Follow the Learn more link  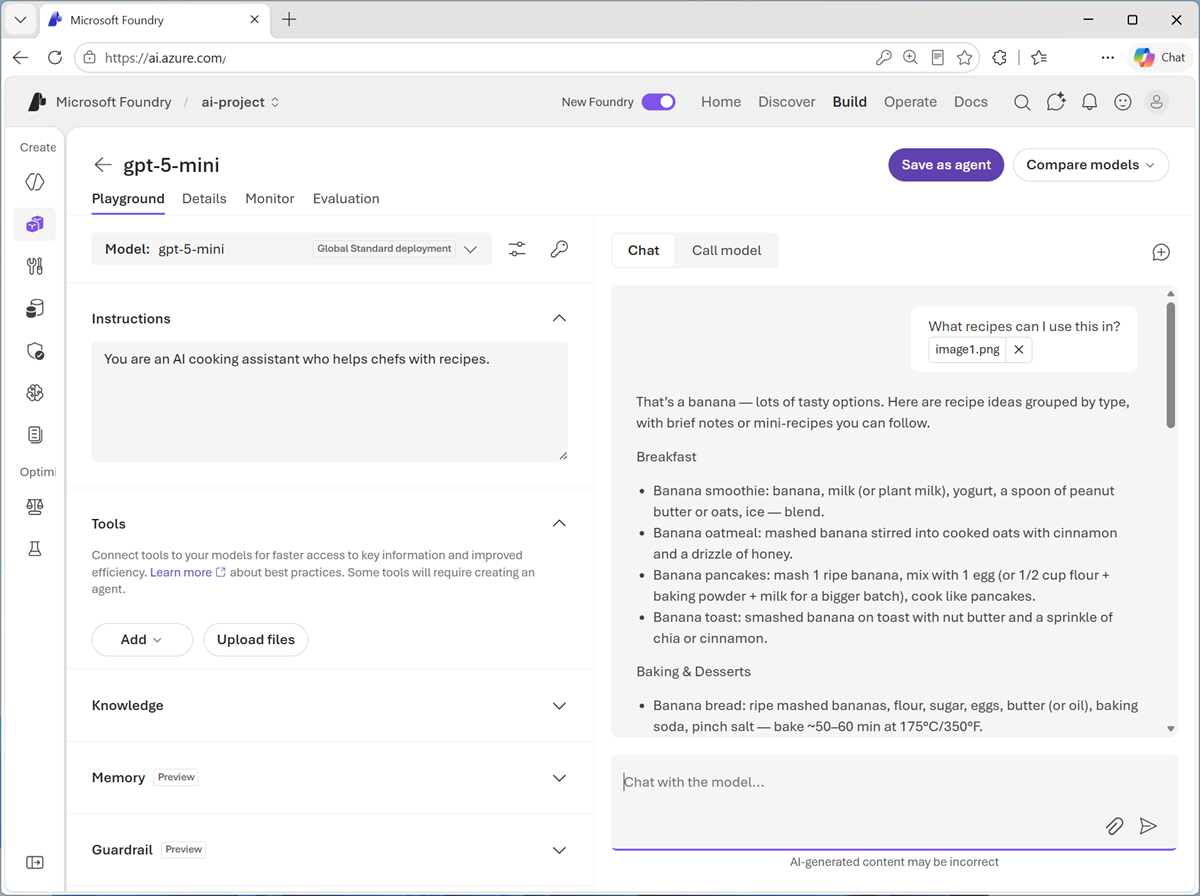pyautogui.click(x=188, y=573)
